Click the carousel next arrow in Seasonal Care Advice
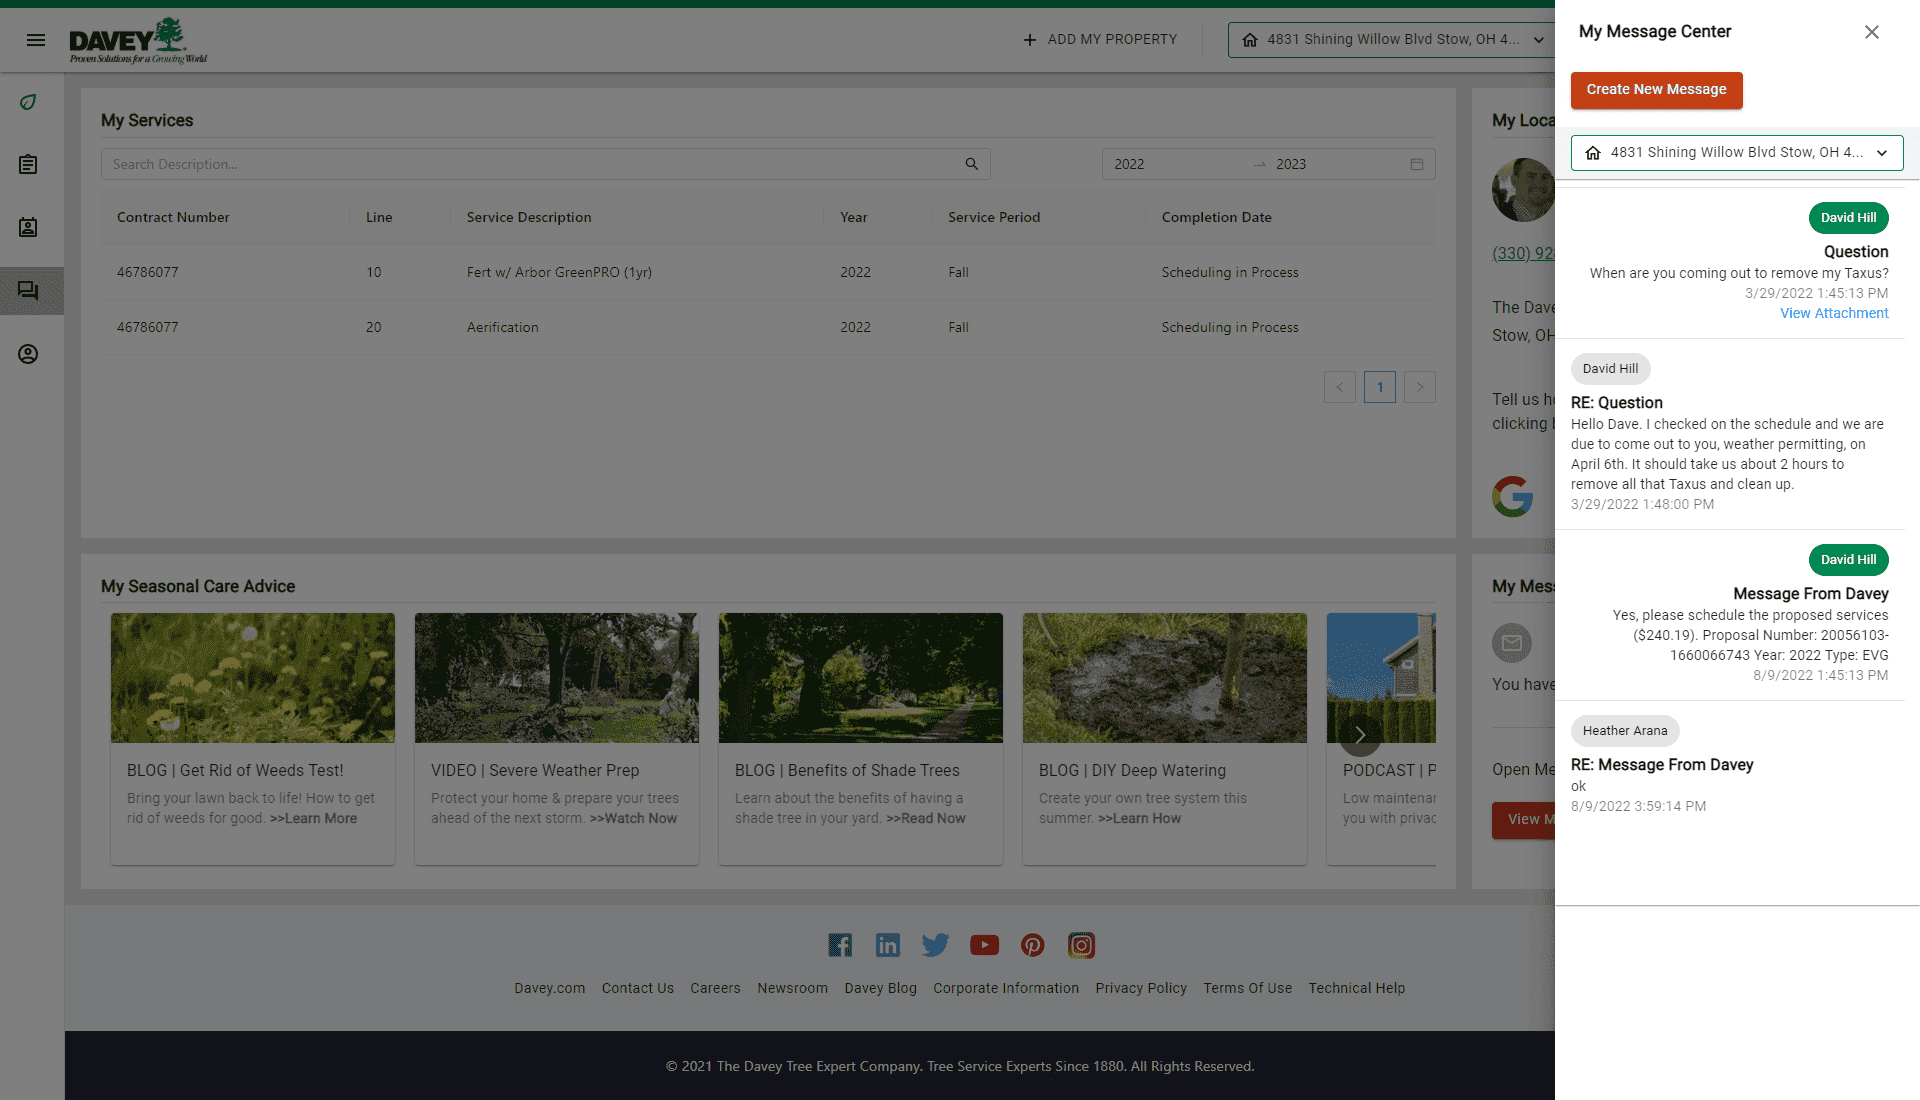Image resolution: width=1920 pixels, height=1100 pixels. (x=1360, y=734)
